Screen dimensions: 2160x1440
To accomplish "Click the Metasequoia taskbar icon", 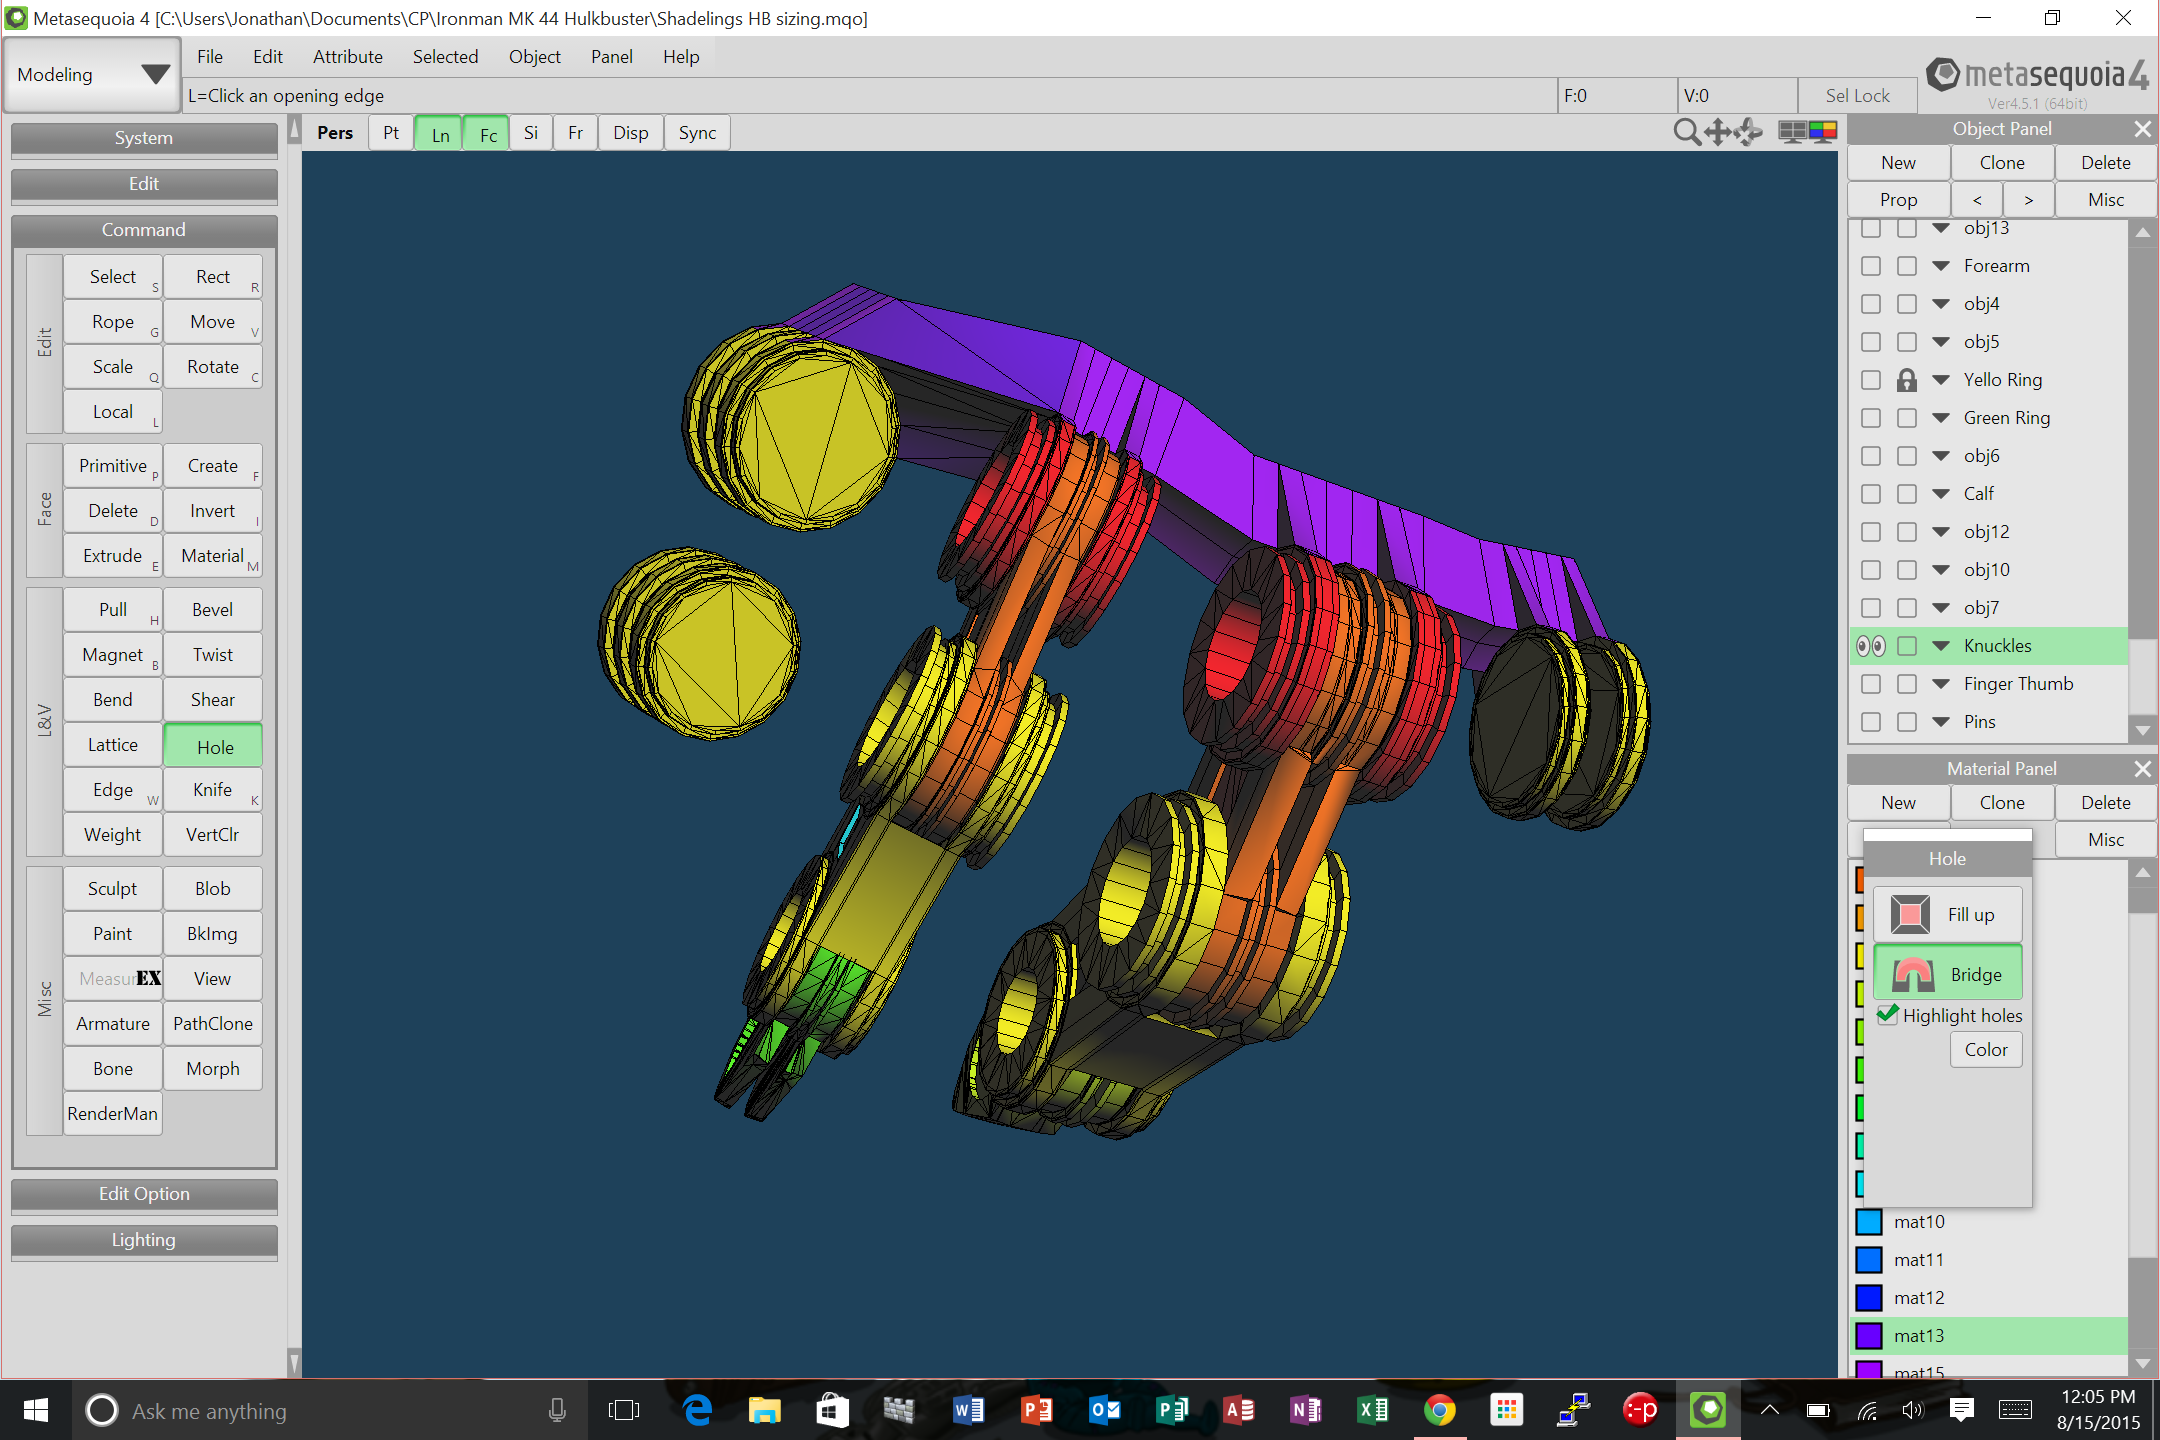I will [1708, 1410].
